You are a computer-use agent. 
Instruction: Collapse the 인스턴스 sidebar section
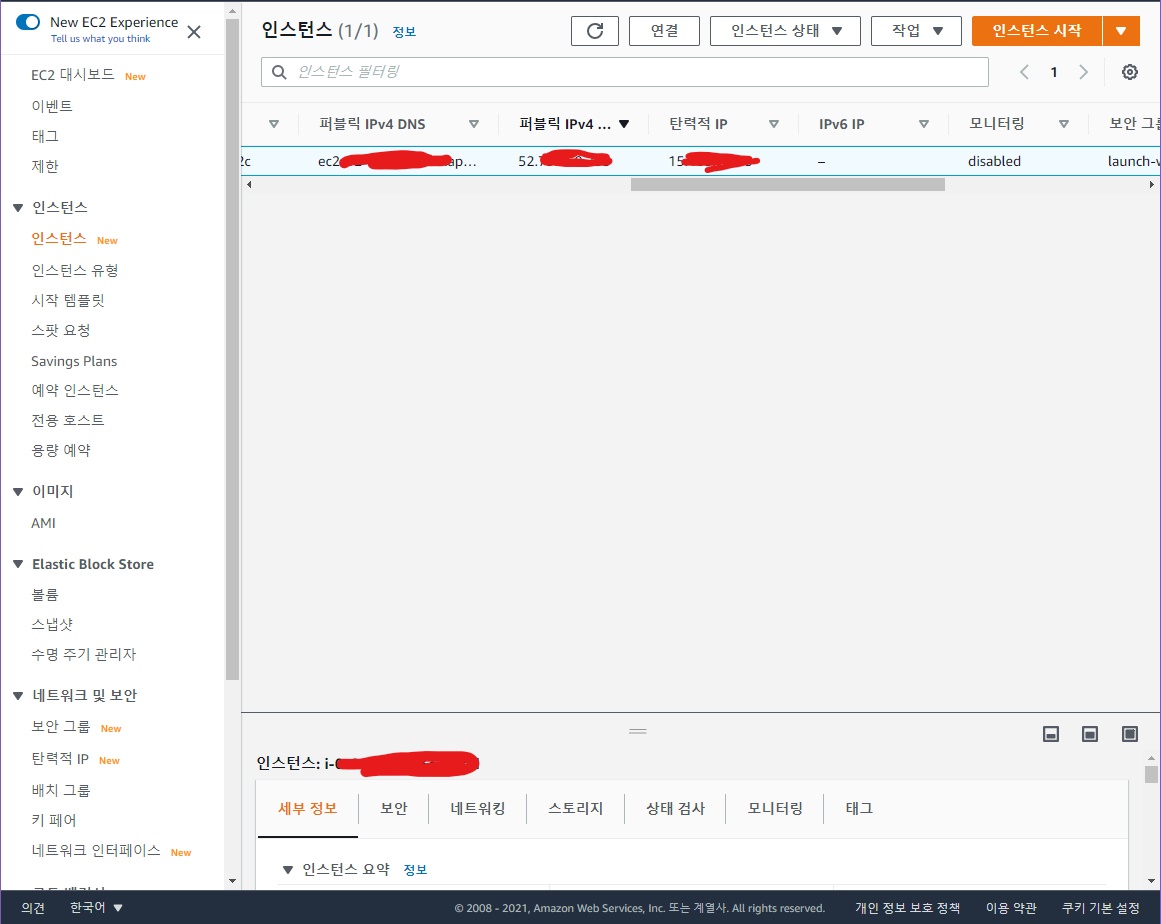[x=19, y=208]
